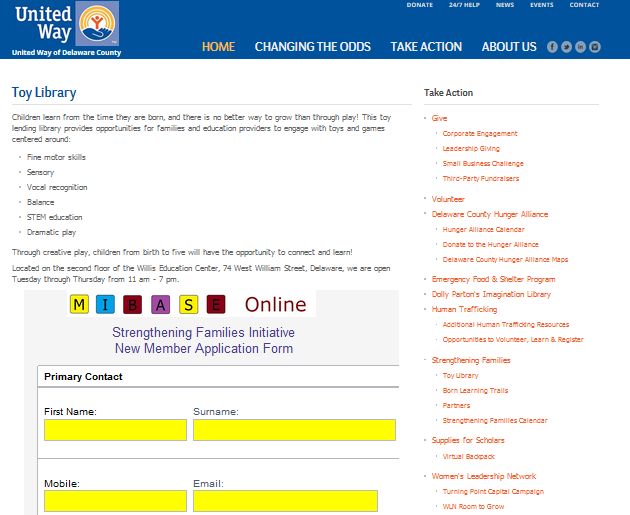The height and width of the screenshot is (515, 630).
Task: Go to the HOME menu item
Action: point(219,47)
